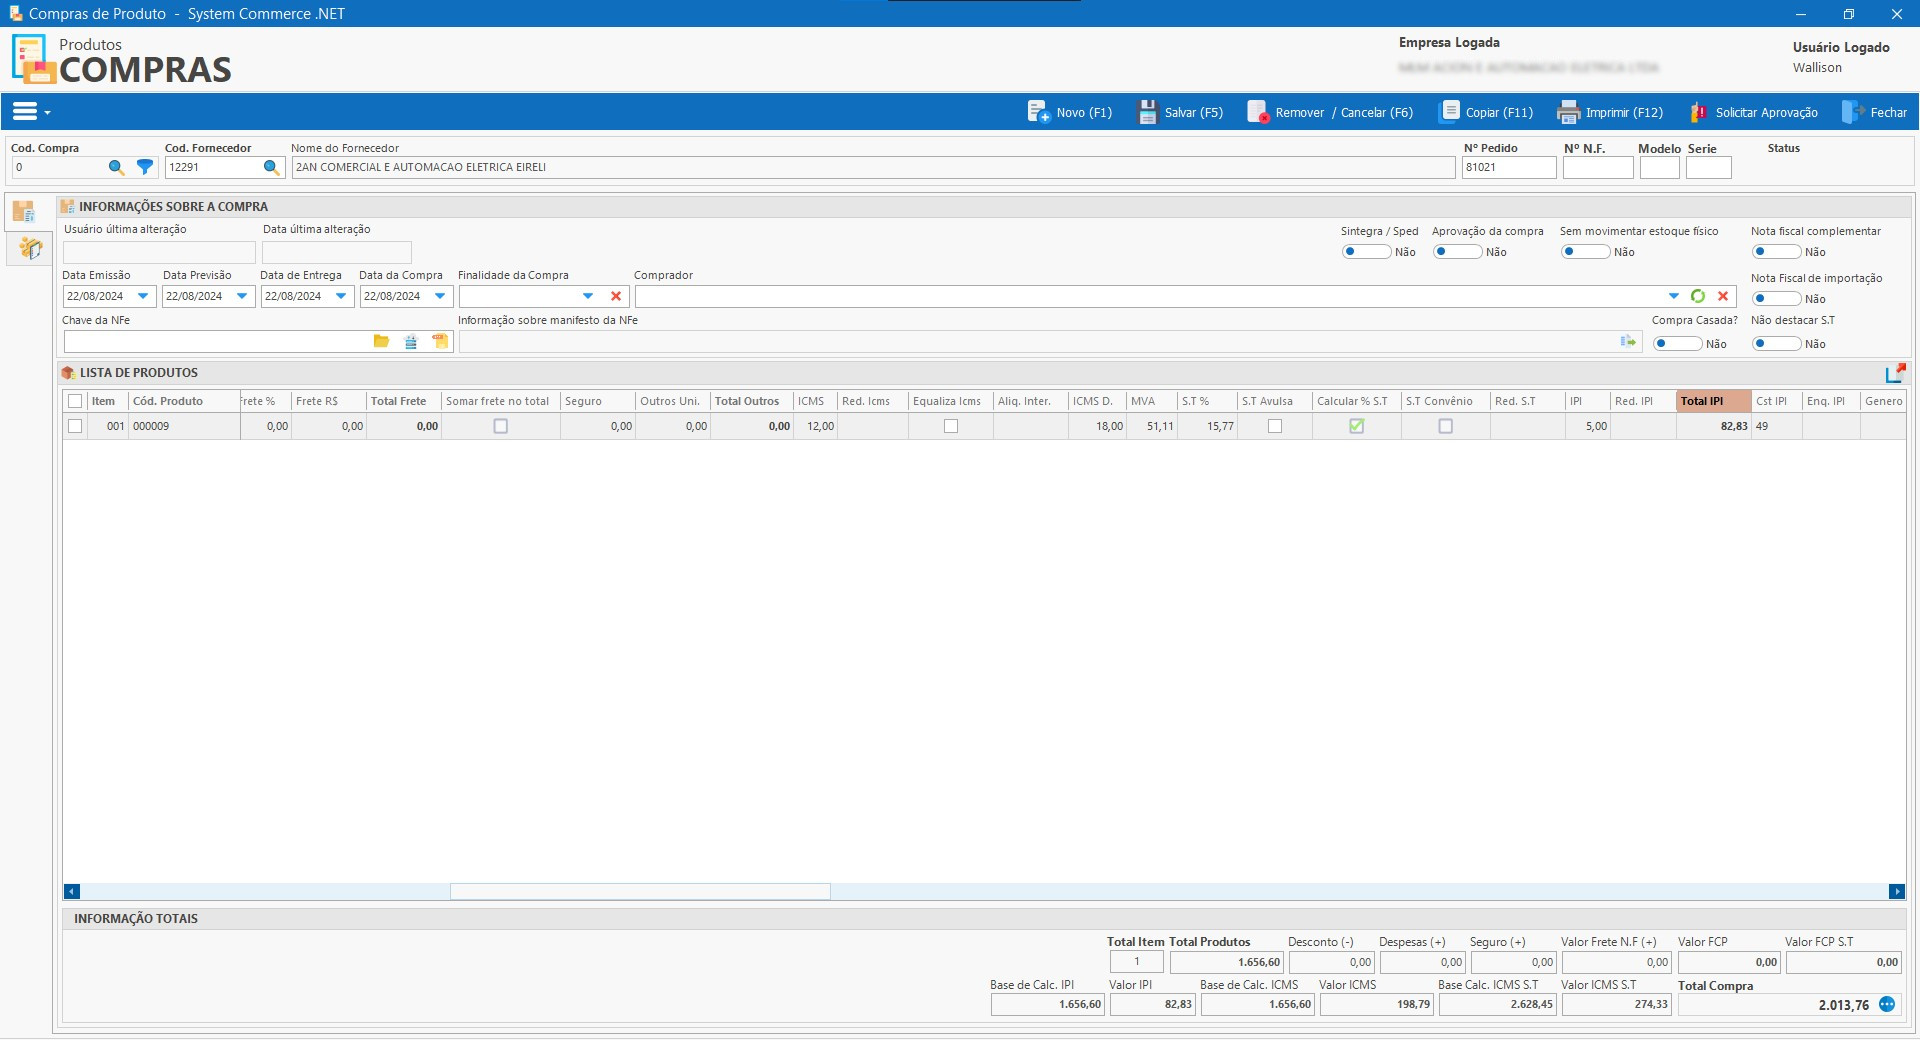Toggle the Sintegra / Sped switch
This screenshot has width=1920, height=1040.
(1365, 252)
